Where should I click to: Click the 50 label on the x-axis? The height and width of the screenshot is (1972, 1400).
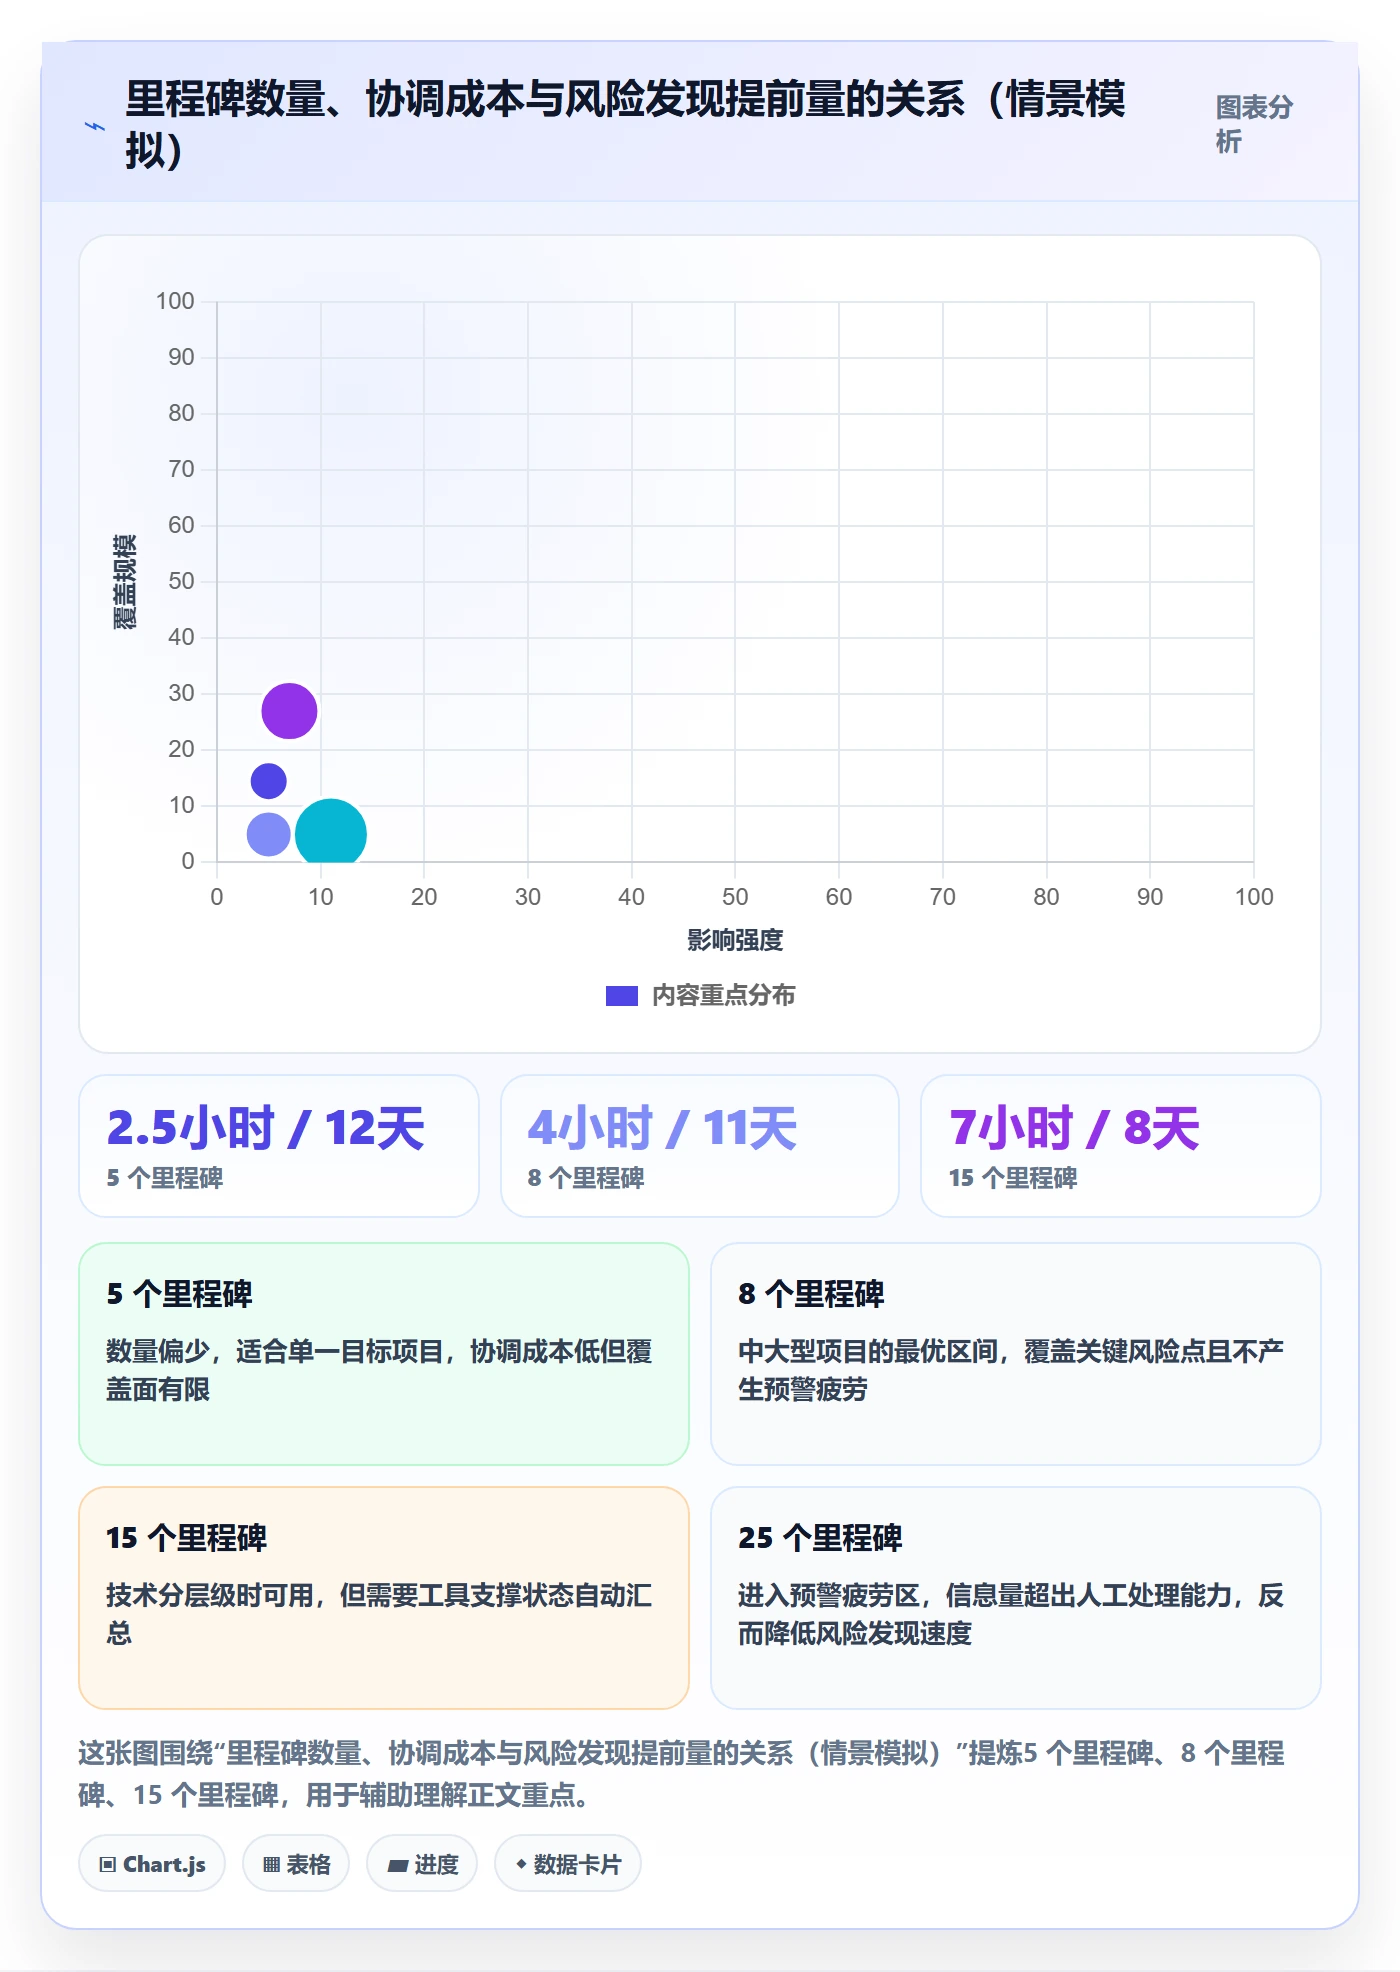coord(735,897)
